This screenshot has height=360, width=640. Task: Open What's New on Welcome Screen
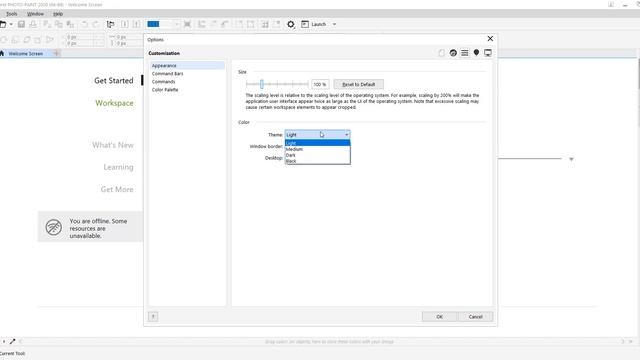pyautogui.click(x=113, y=145)
